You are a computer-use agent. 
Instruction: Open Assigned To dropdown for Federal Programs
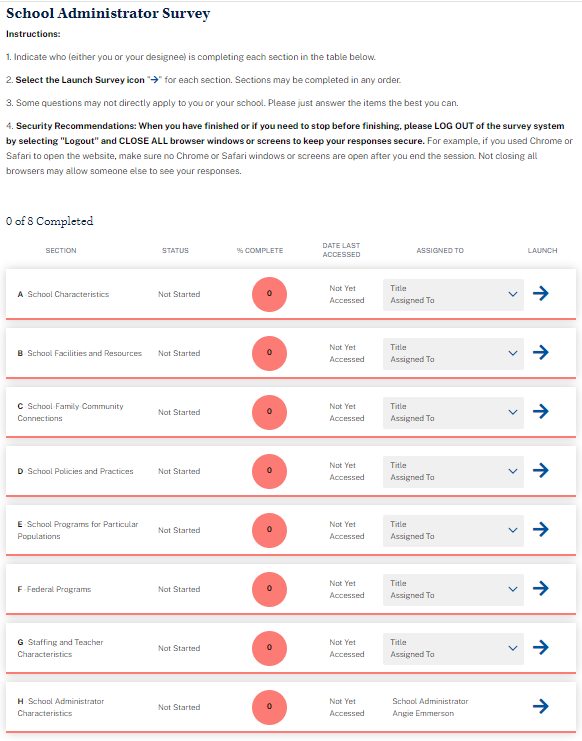453,590
